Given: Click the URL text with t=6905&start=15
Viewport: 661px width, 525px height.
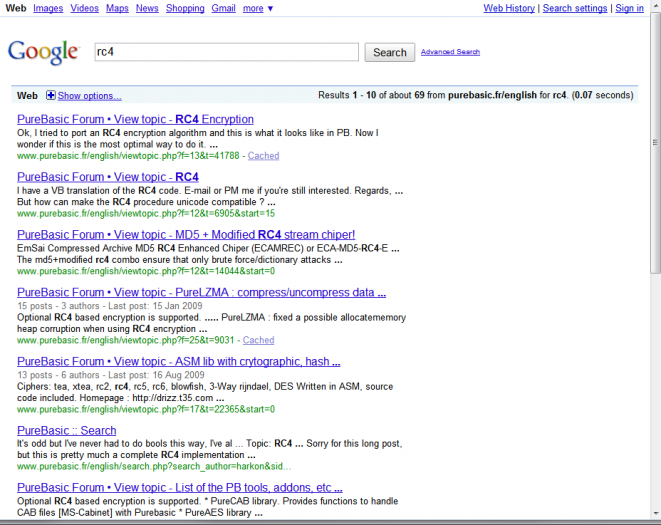Looking at the screenshot, I should pos(146,213).
